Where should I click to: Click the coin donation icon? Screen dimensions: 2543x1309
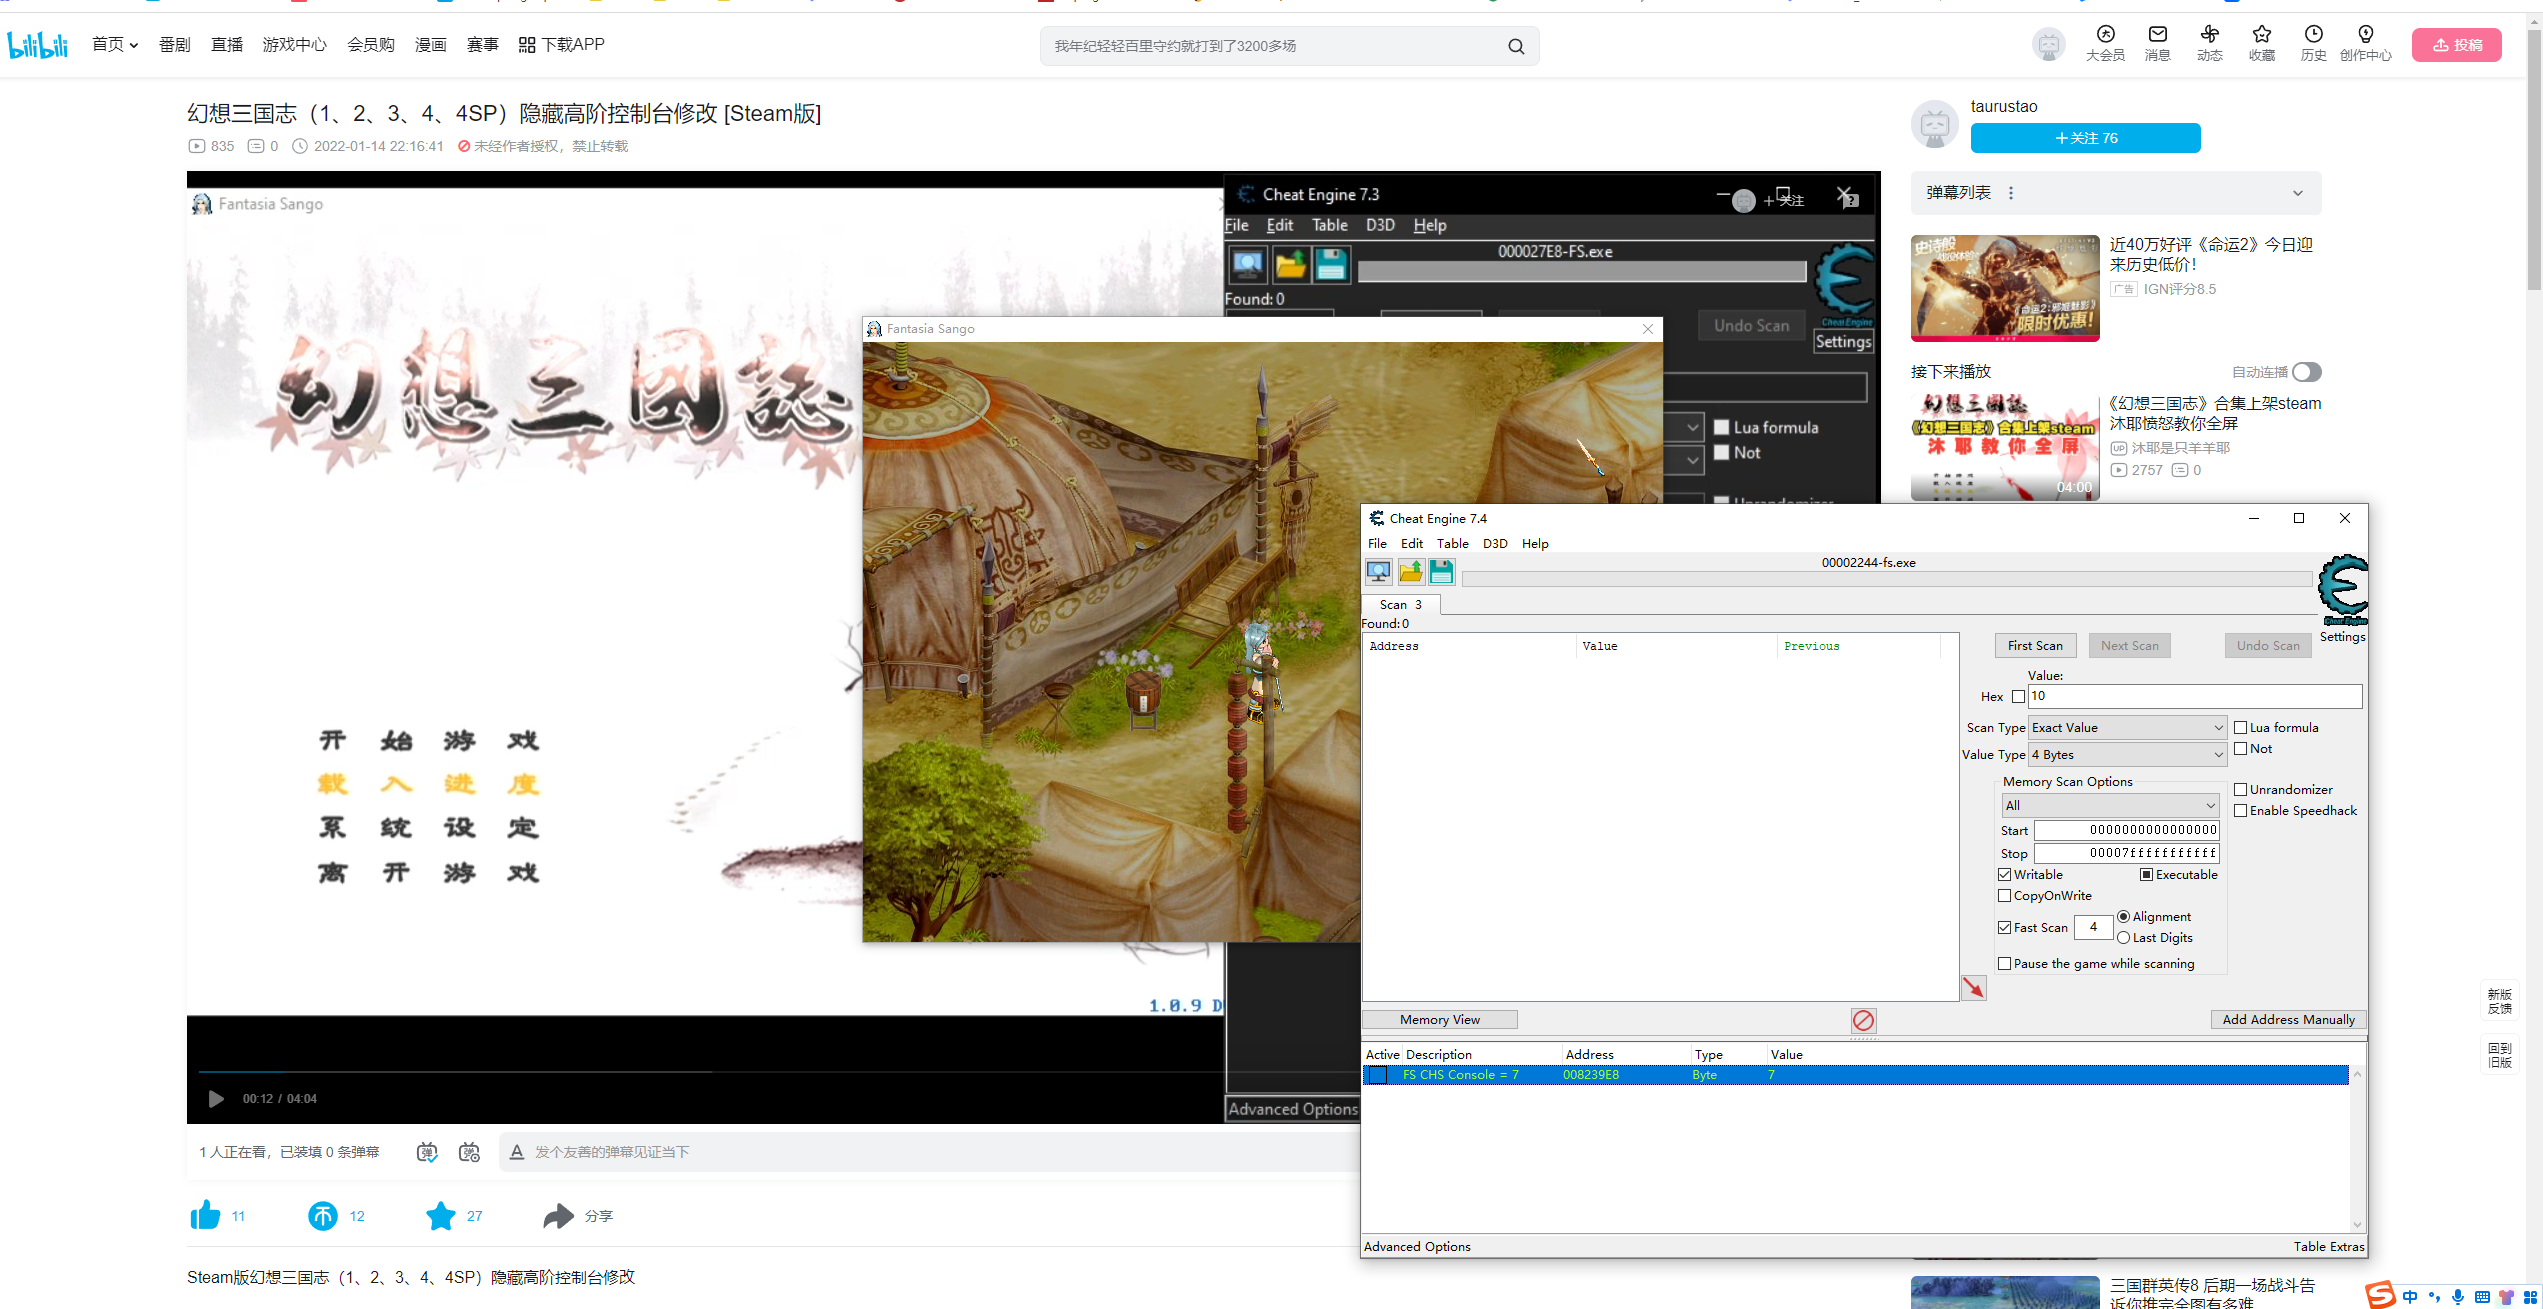pos(322,1215)
